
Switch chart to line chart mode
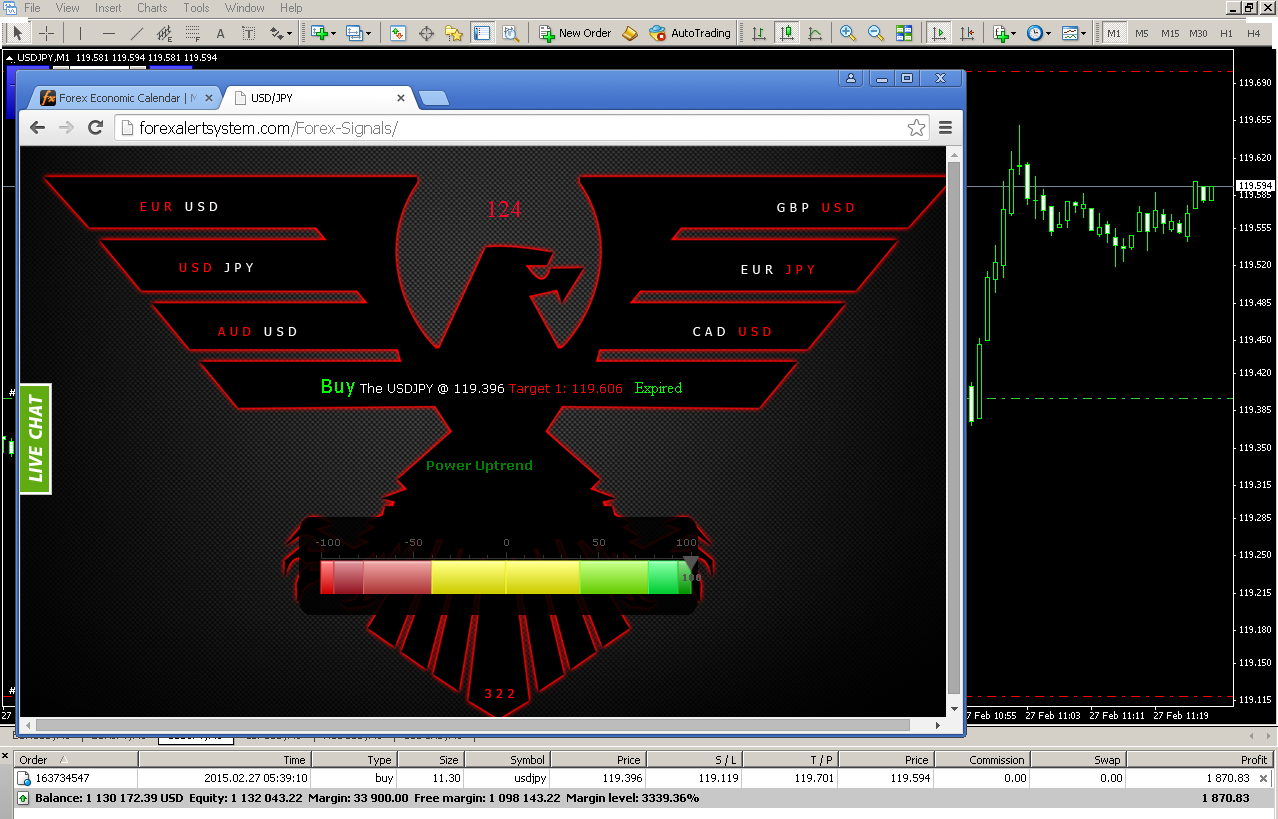click(x=815, y=33)
